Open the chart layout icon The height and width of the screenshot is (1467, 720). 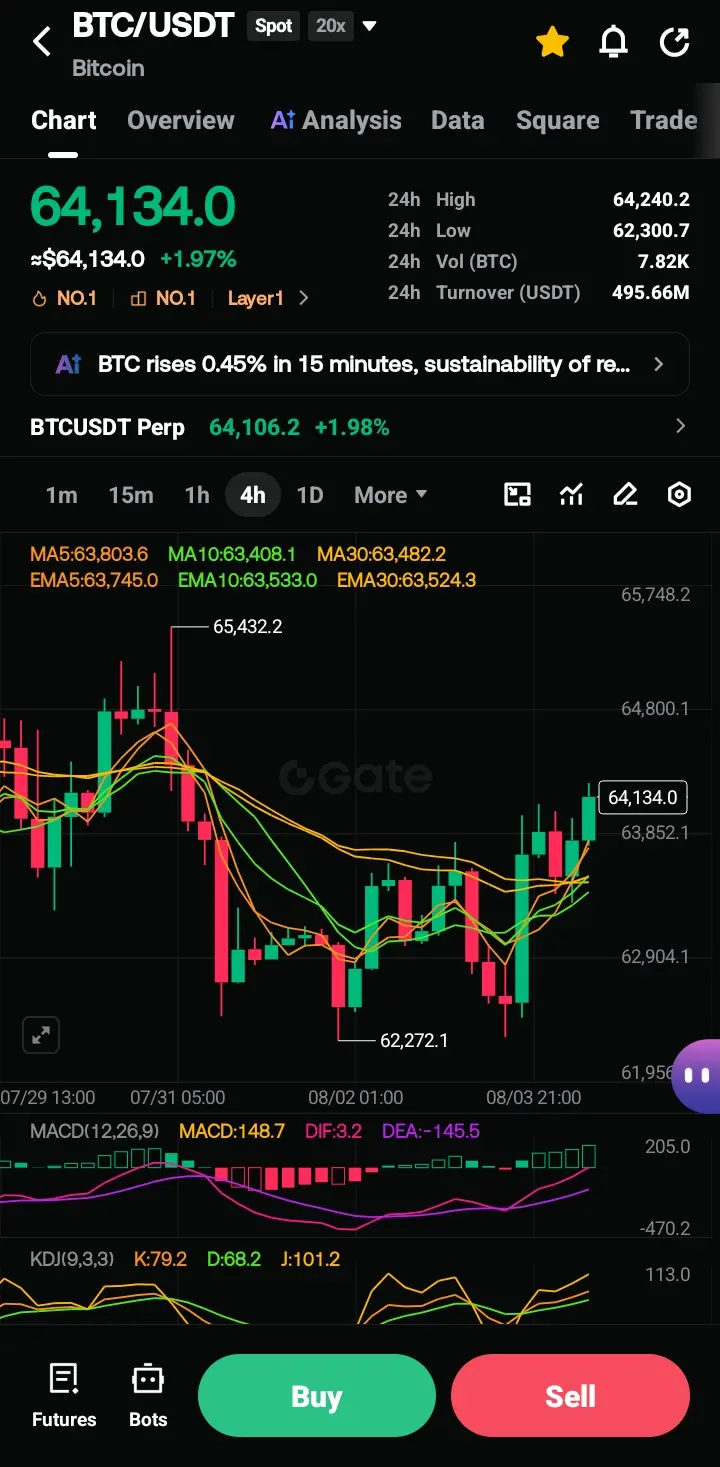point(517,495)
